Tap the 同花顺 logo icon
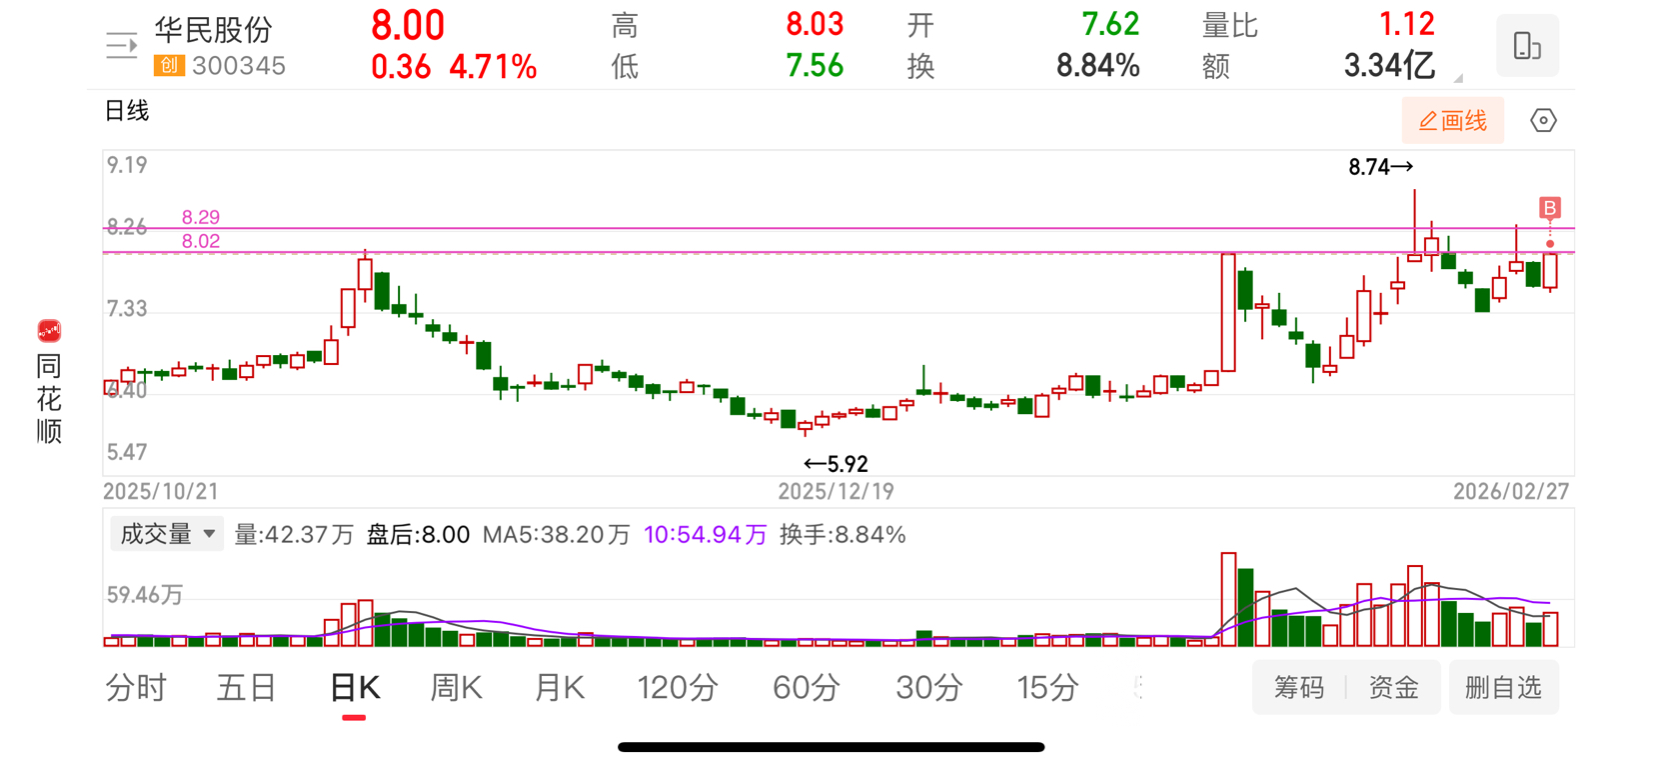Viewport: 1663px width, 768px height. [x=49, y=331]
